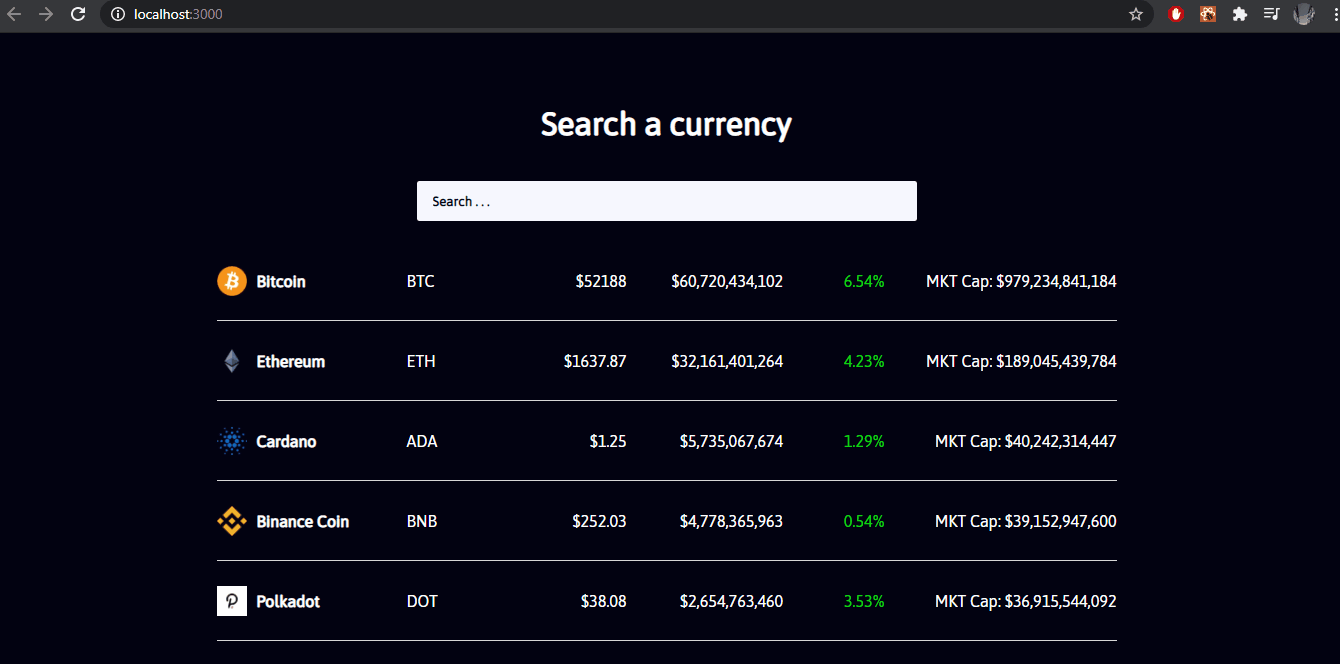Click the Bitcoin logo icon
Viewport: 1340px width, 664px height.
click(x=232, y=281)
